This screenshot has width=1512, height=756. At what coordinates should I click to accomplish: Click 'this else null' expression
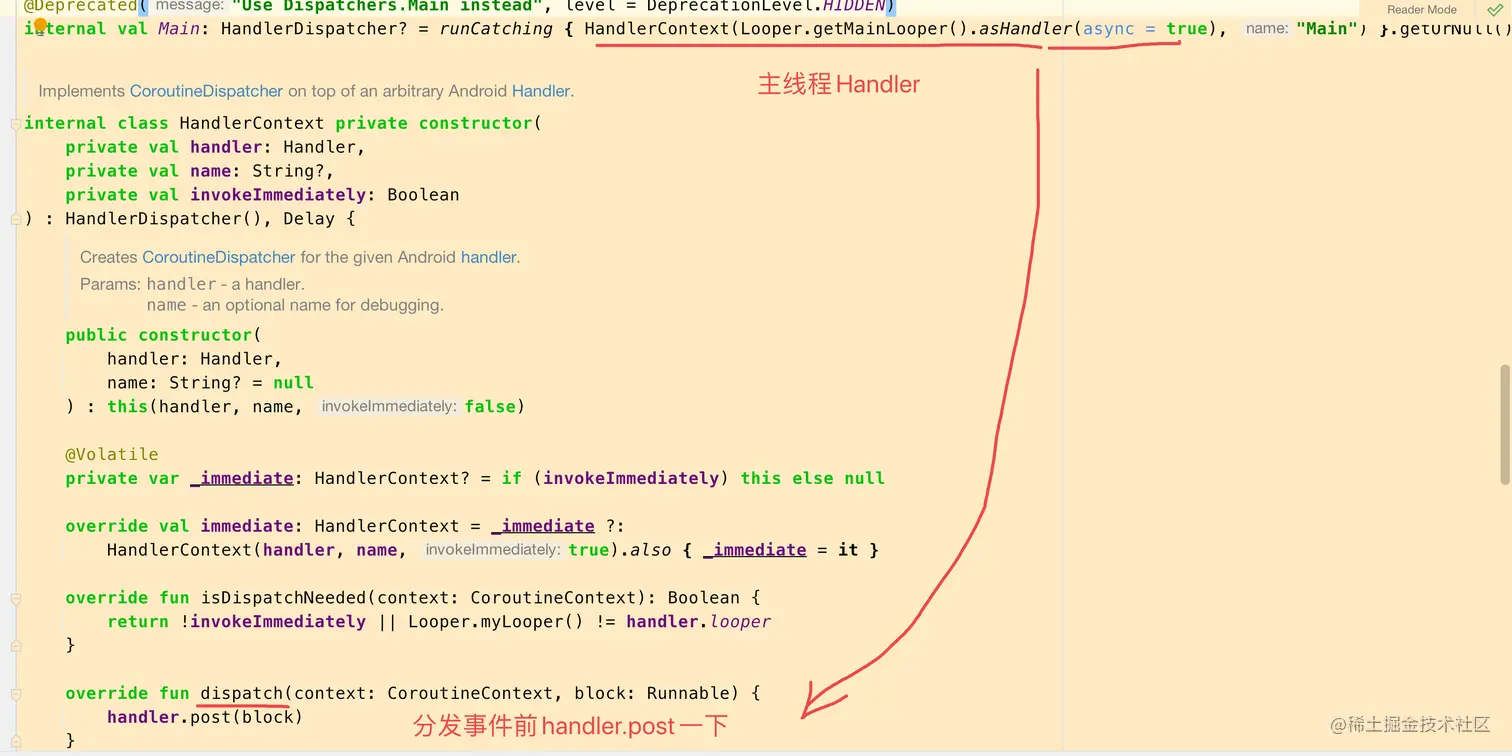coord(813,479)
